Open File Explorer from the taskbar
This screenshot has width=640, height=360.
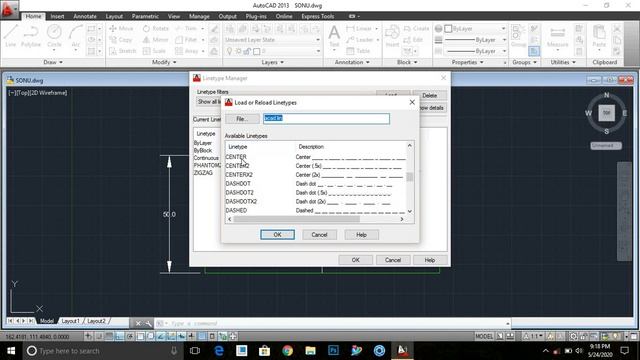click(x=310, y=351)
